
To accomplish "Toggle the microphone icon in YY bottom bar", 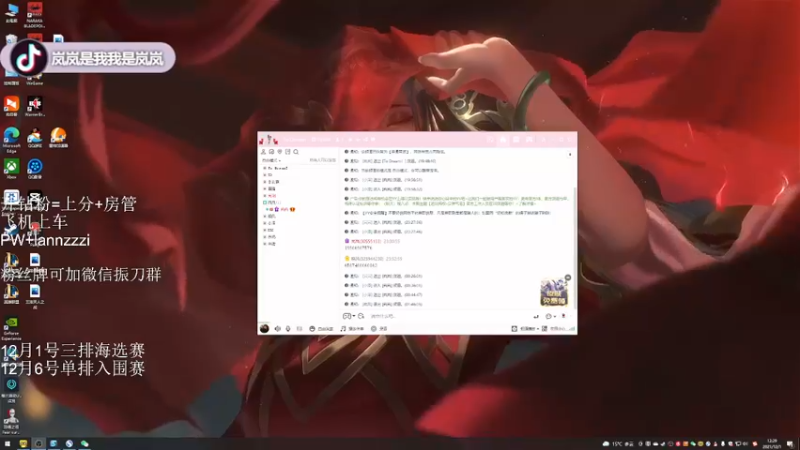I will [288, 329].
